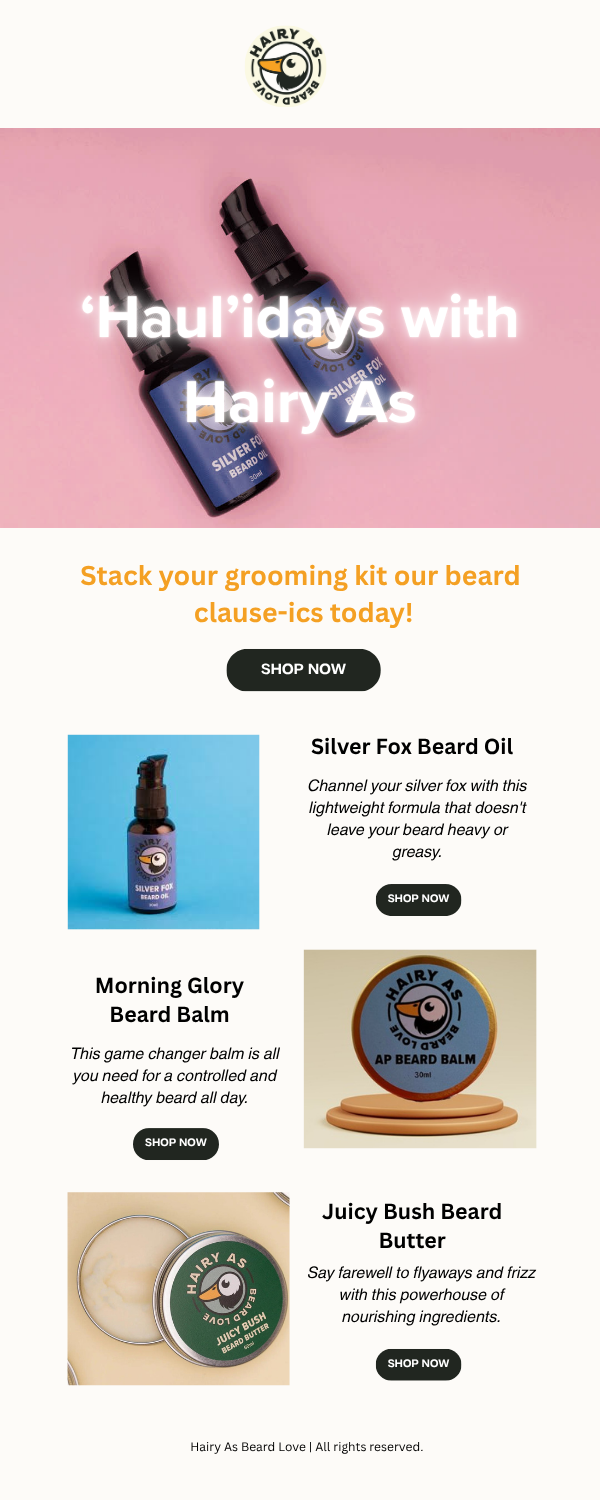Open the Silver Fox bottle photo on blue background

163,832
